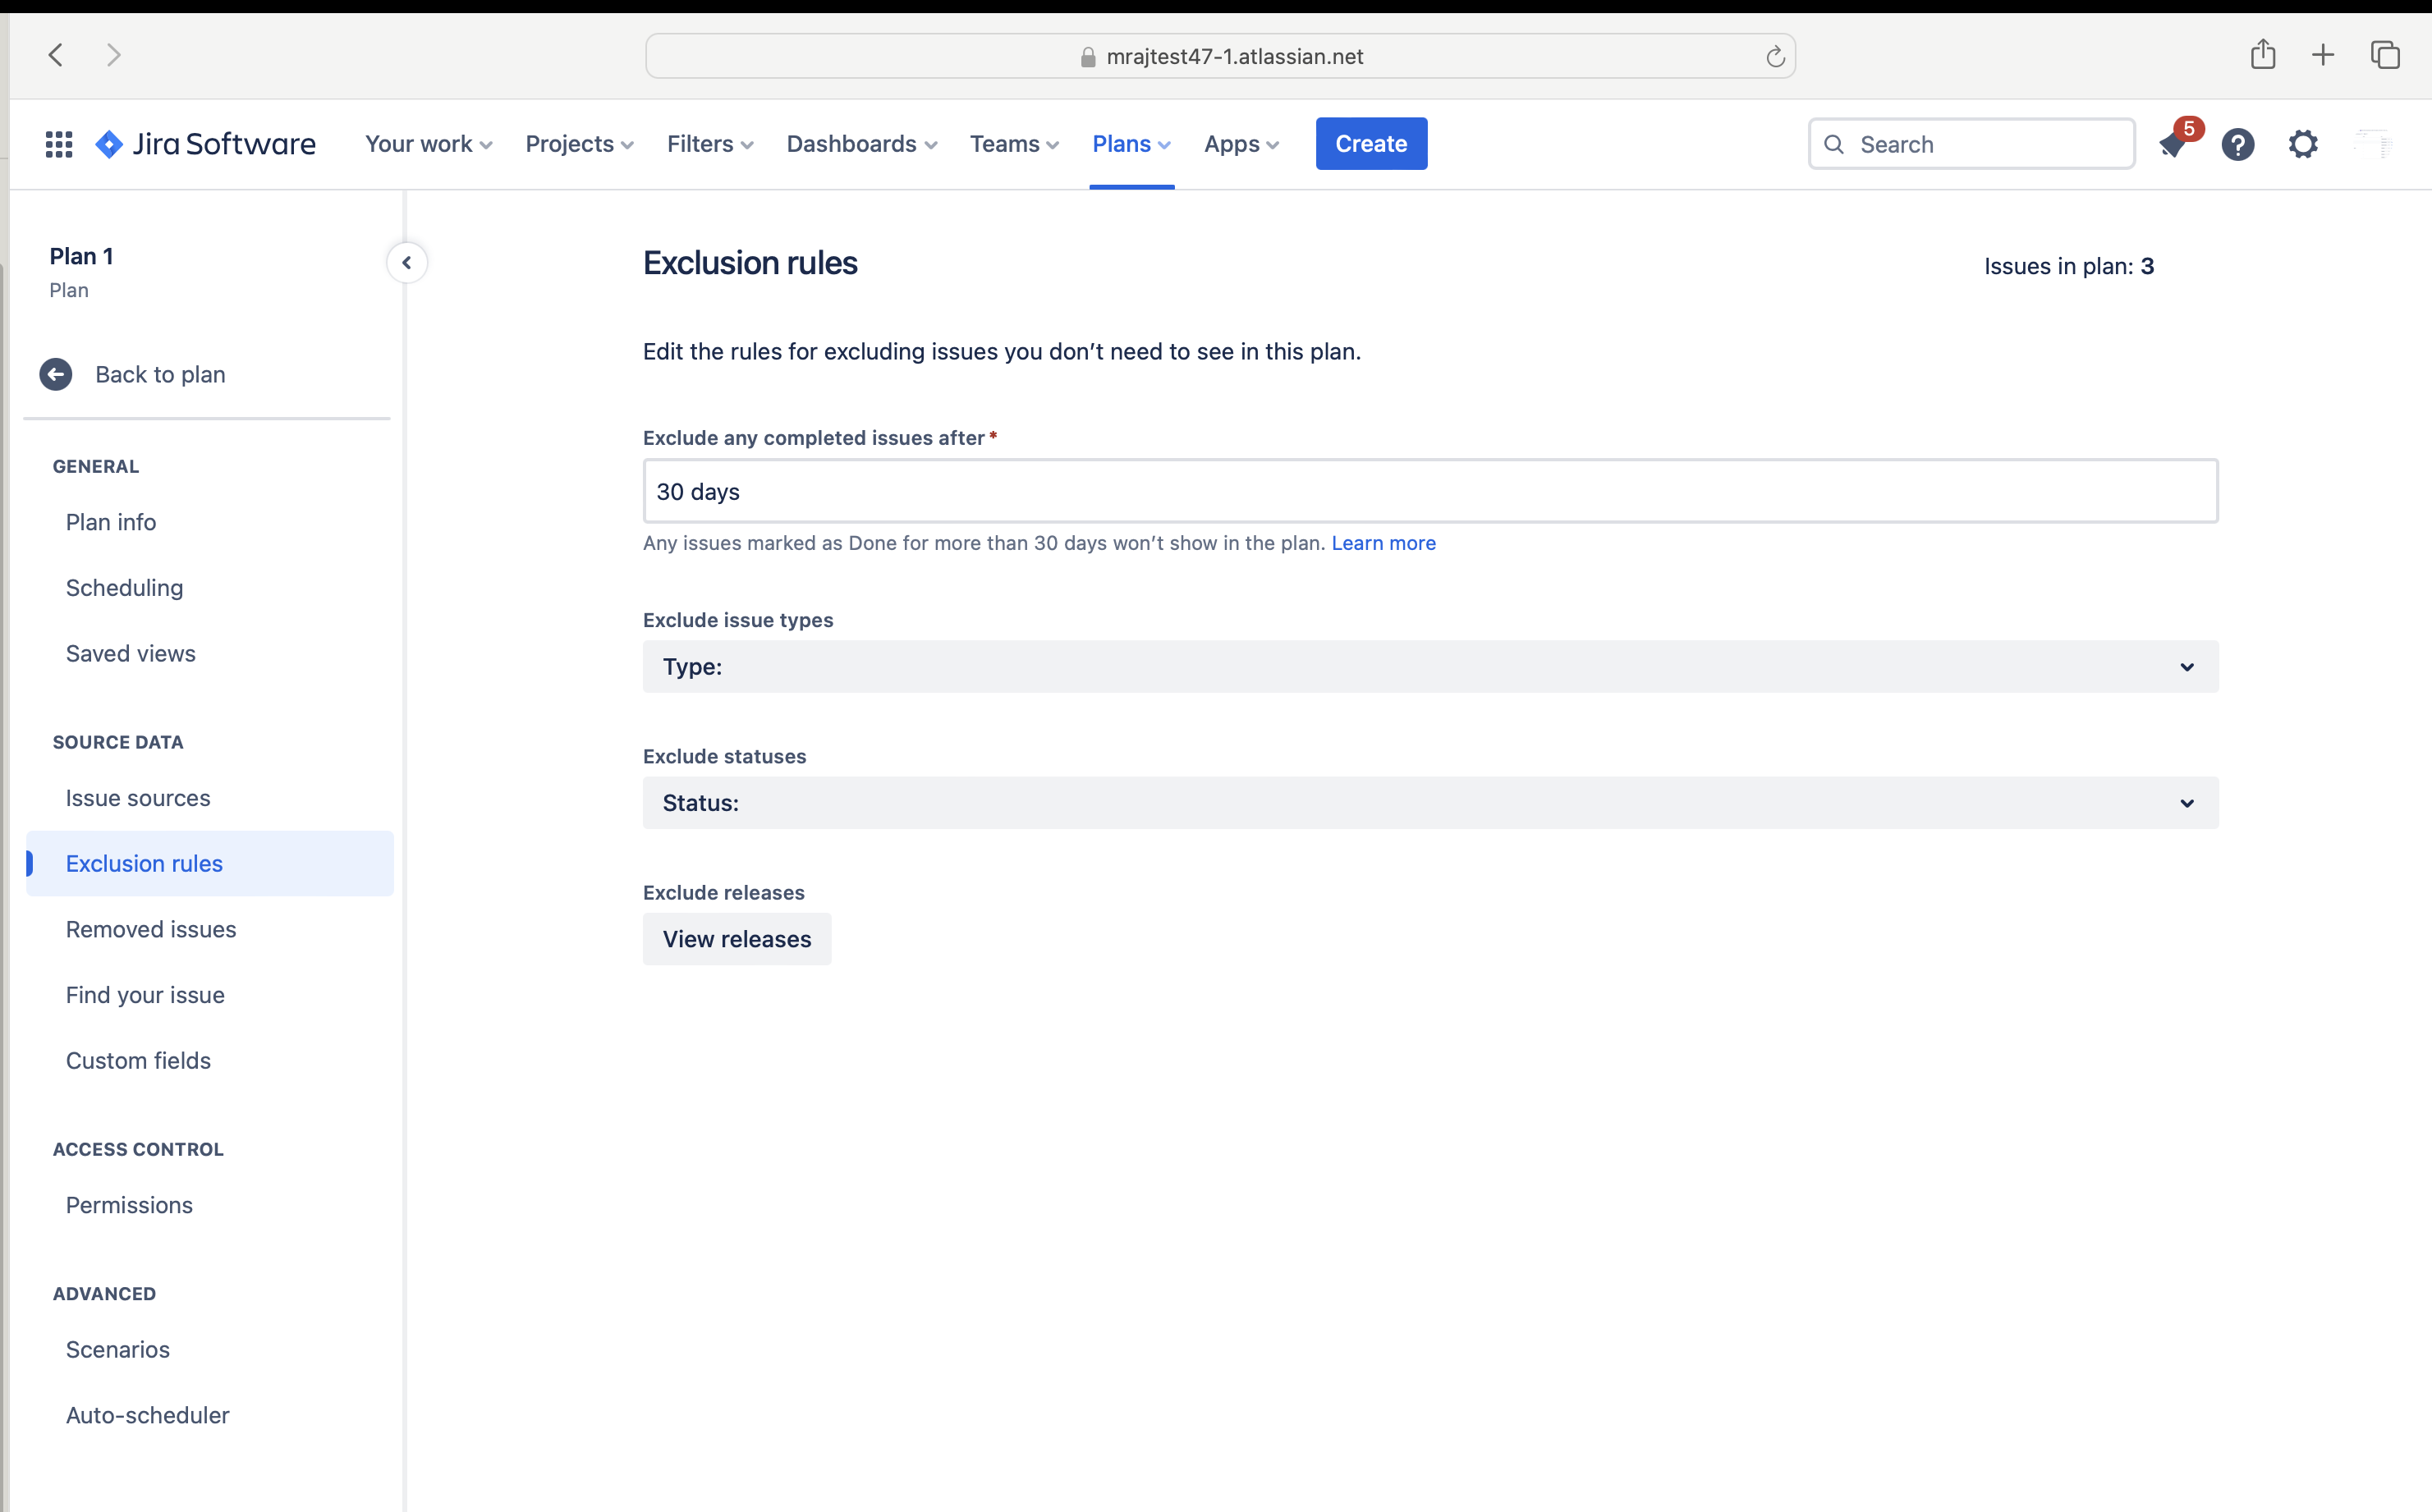Edit the 30 days exclusion field
This screenshot has height=1512, width=2432.
coord(1100,491)
